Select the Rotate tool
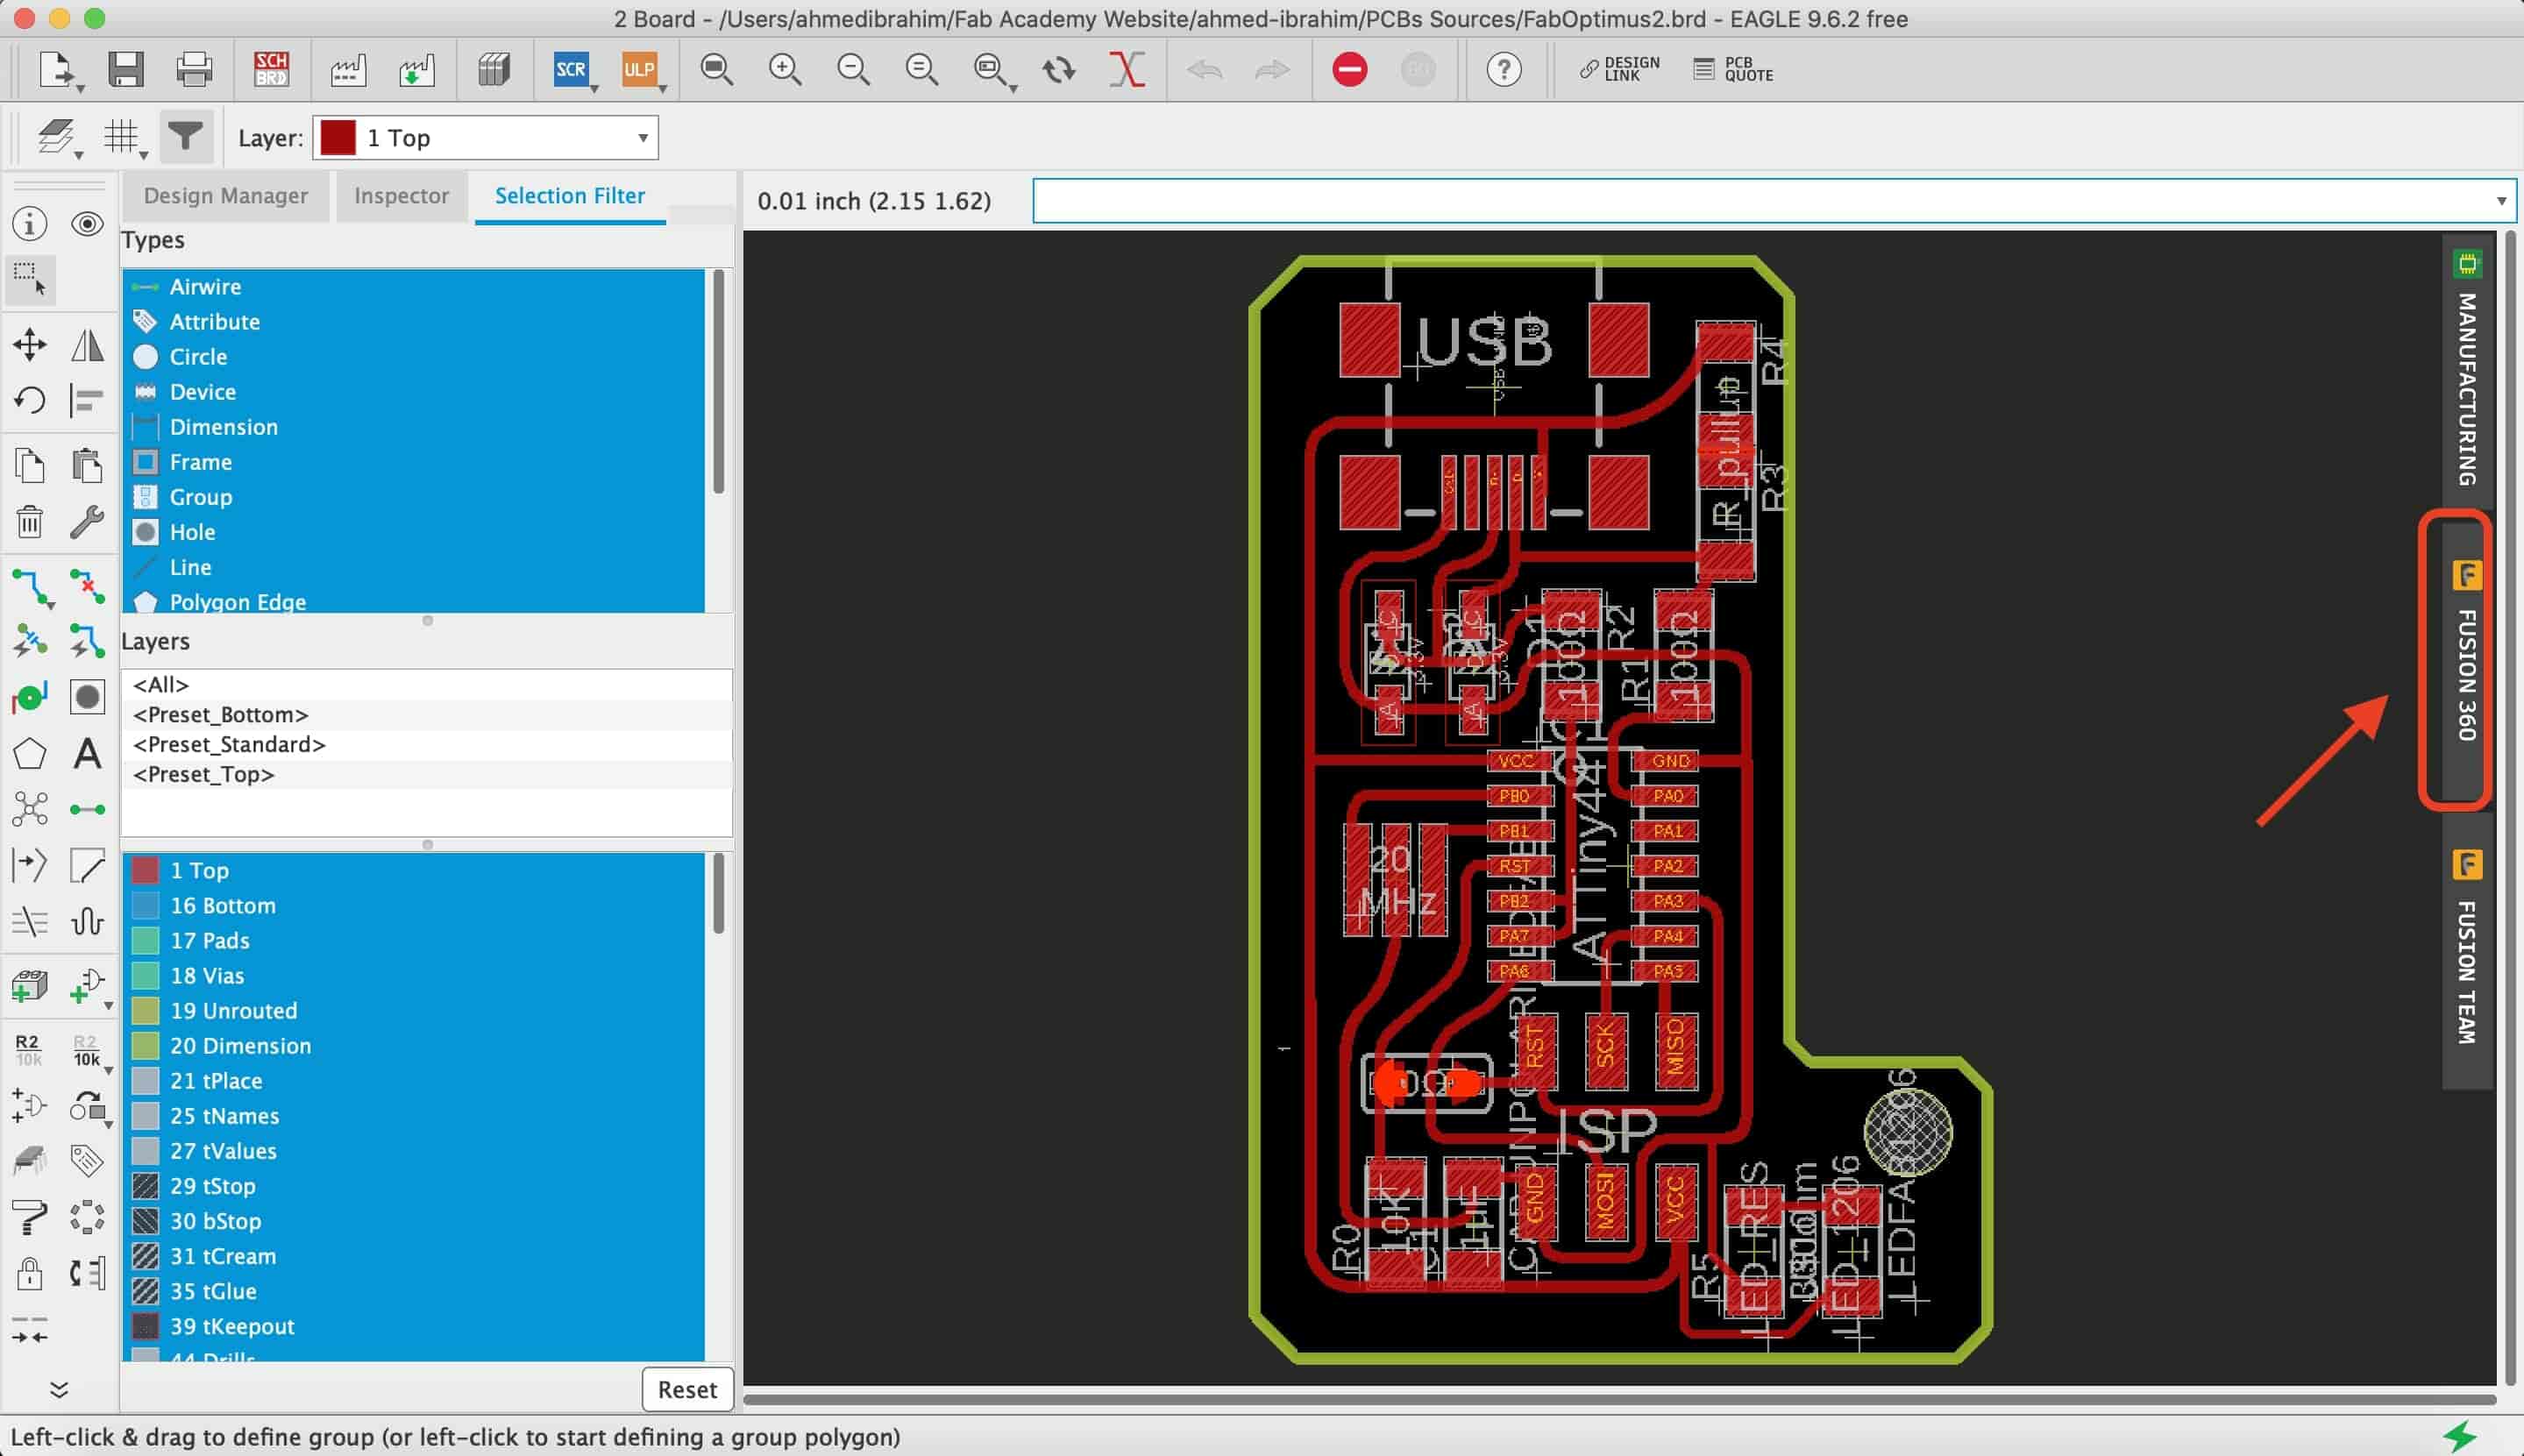The width and height of the screenshot is (2524, 1456). click(30, 401)
